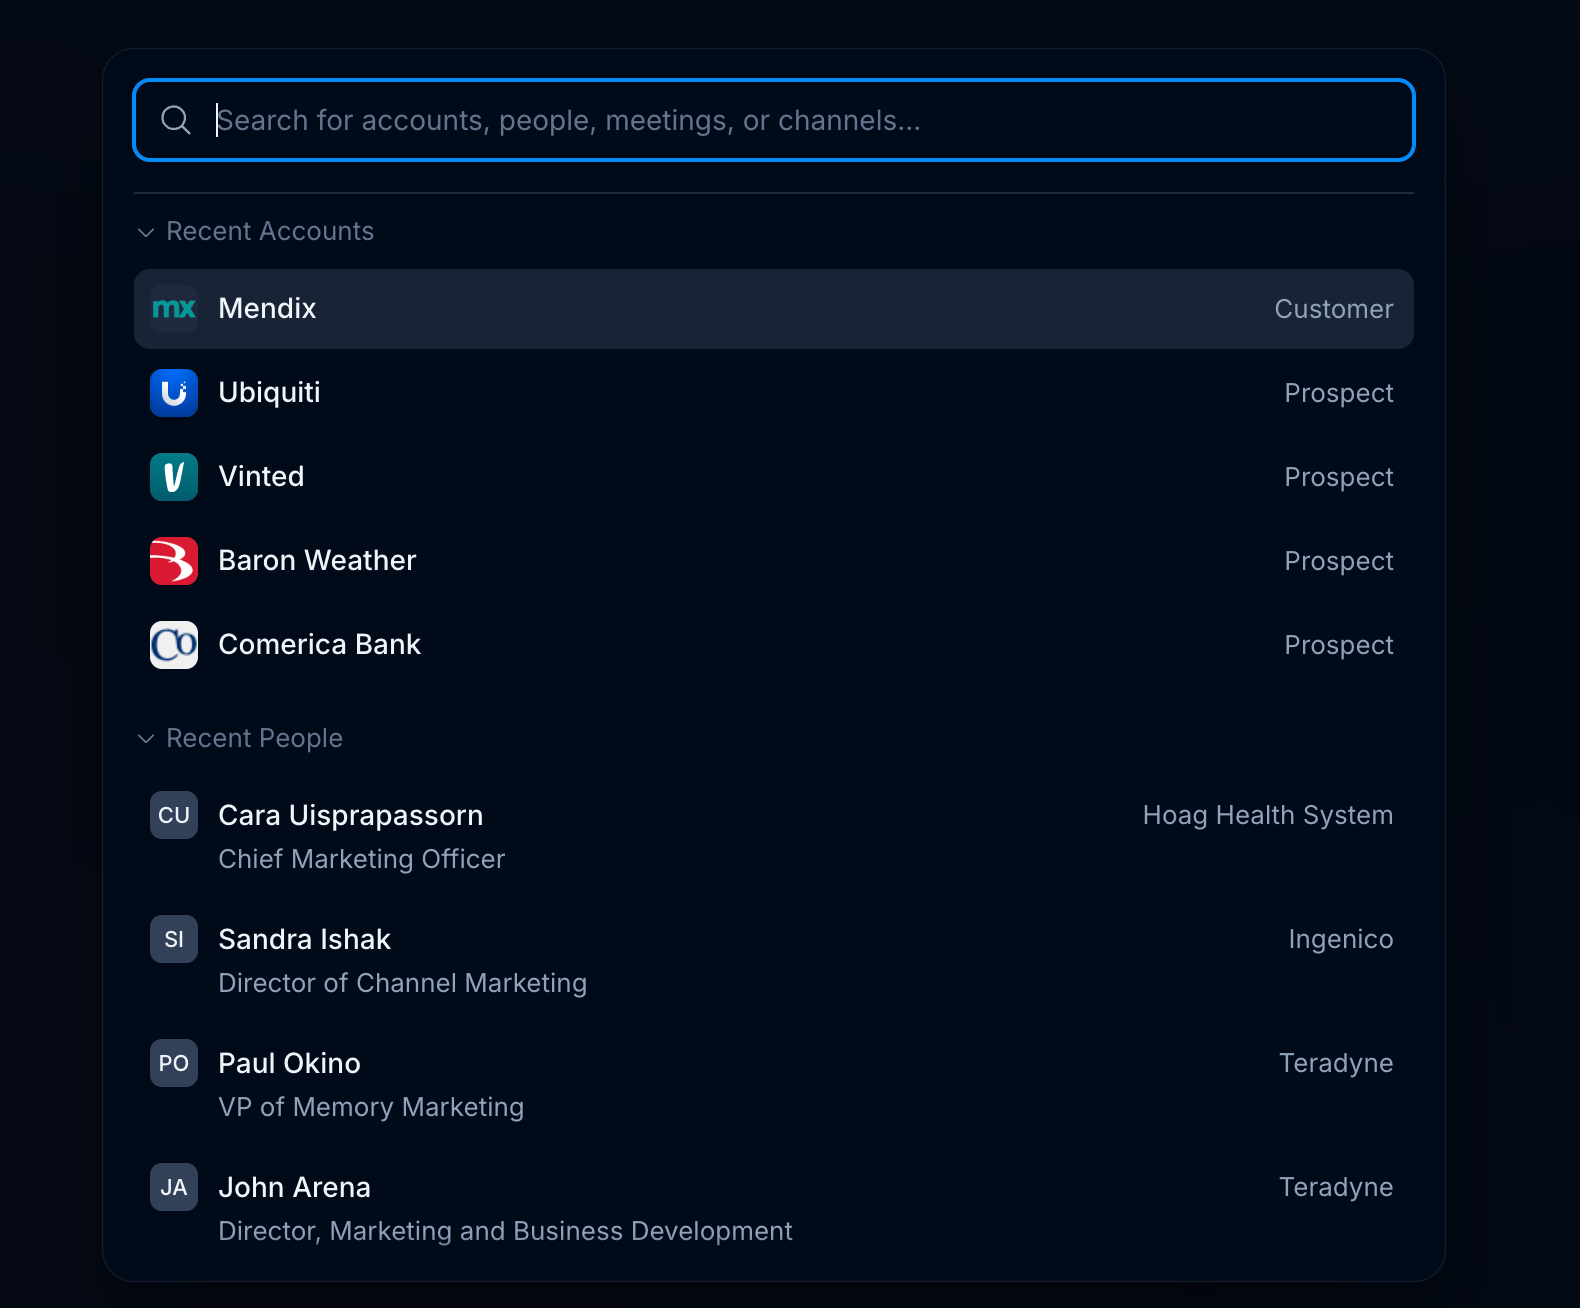Click the CU avatar badge

pyautogui.click(x=174, y=815)
